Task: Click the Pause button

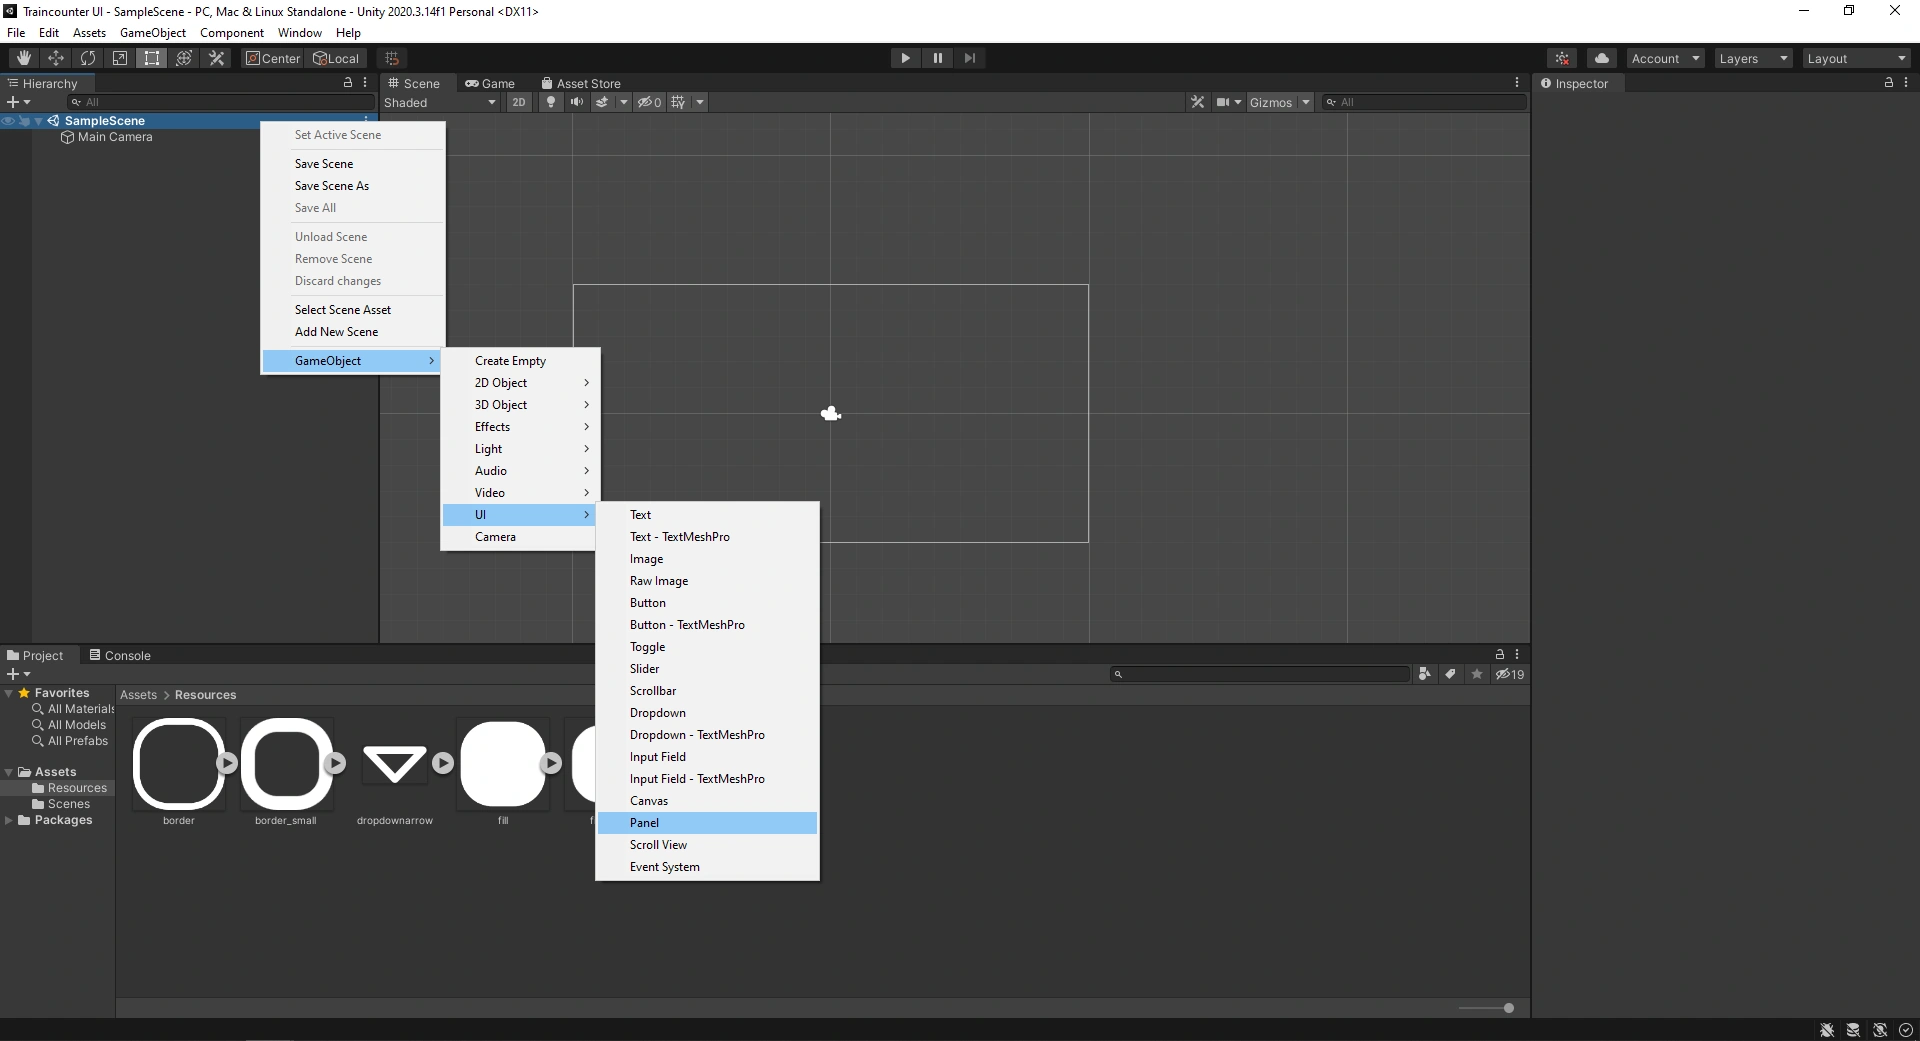Action: [938, 58]
